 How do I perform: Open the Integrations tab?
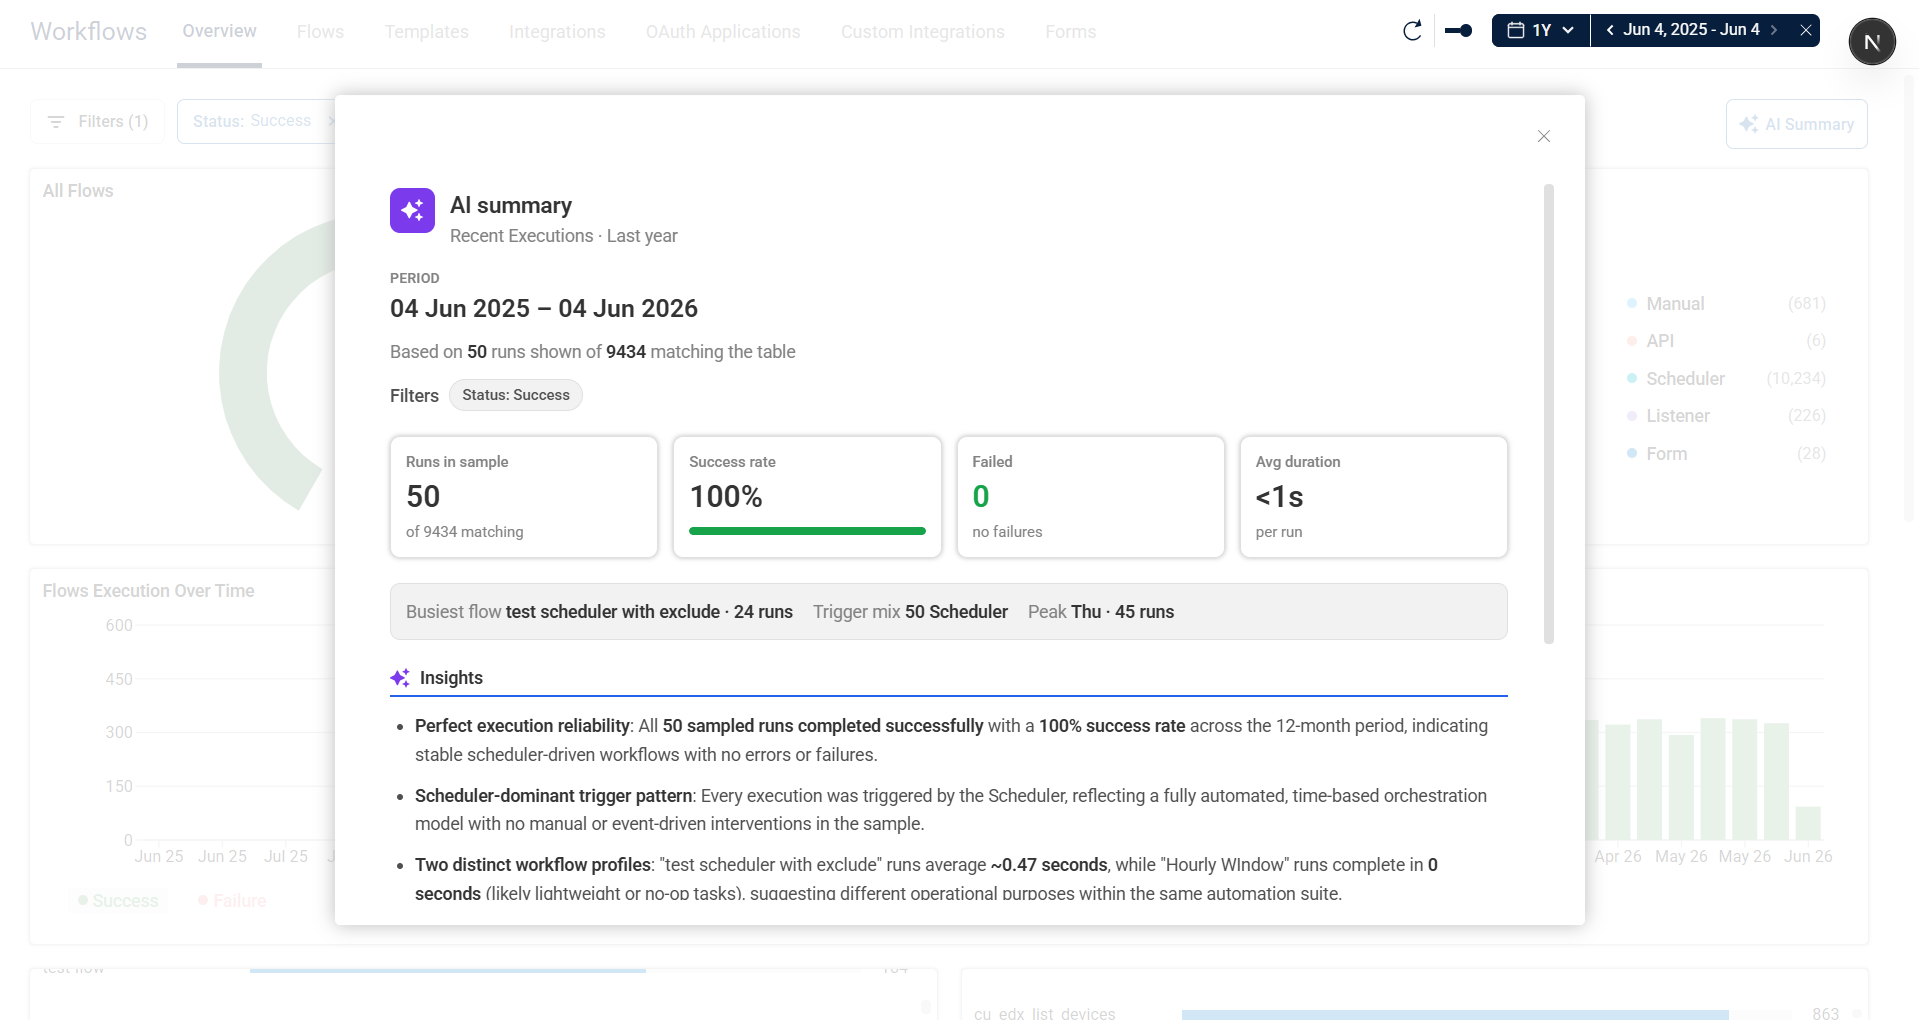[557, 32]
